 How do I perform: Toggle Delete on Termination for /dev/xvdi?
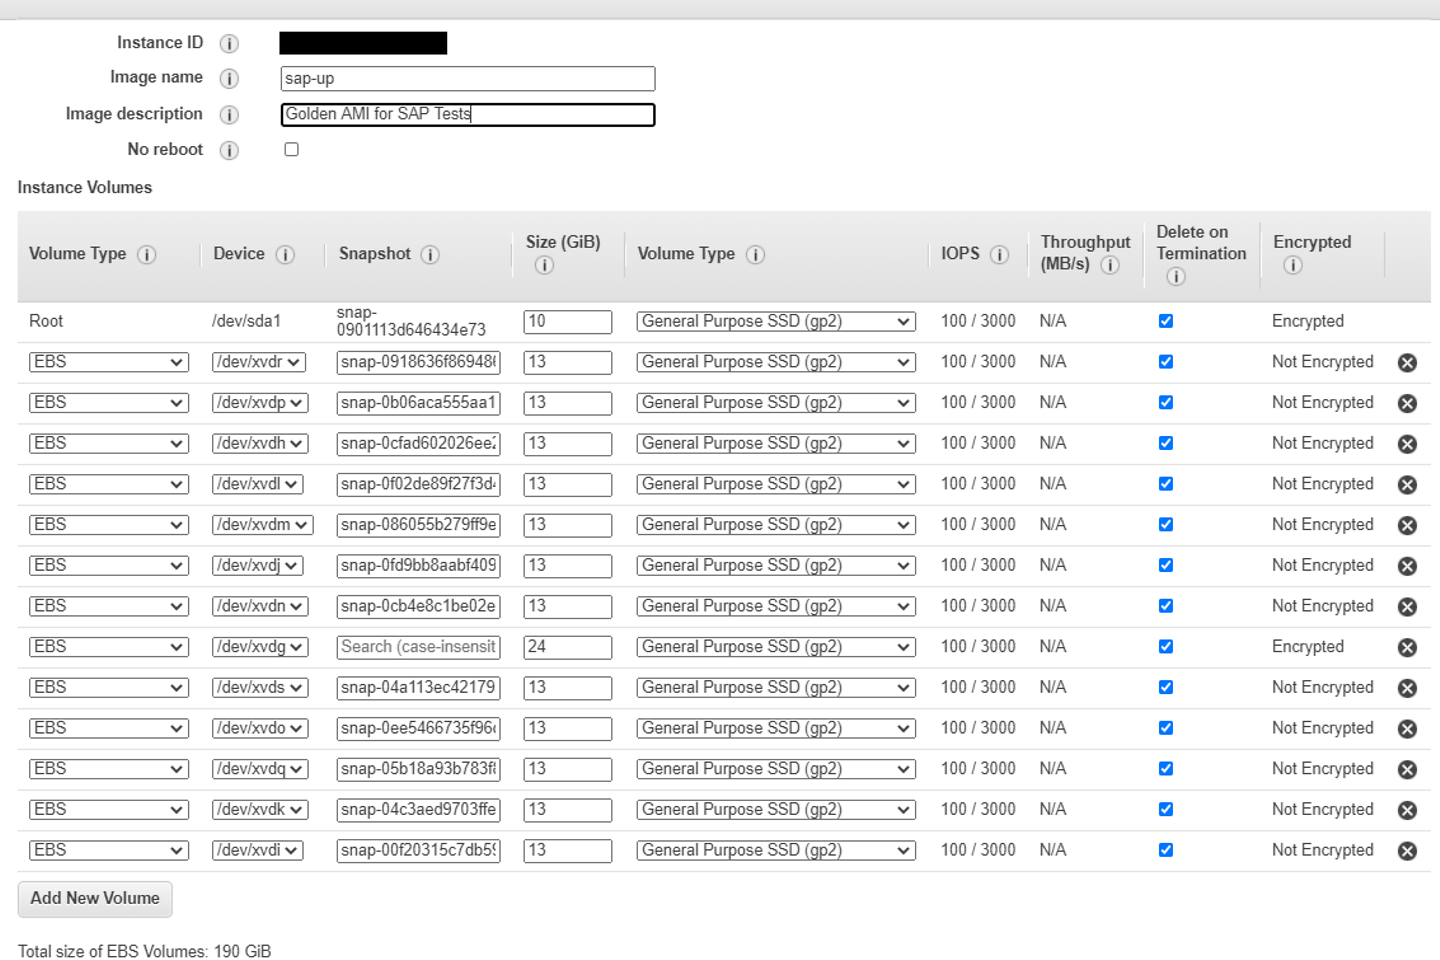[x=1165, y=850]
